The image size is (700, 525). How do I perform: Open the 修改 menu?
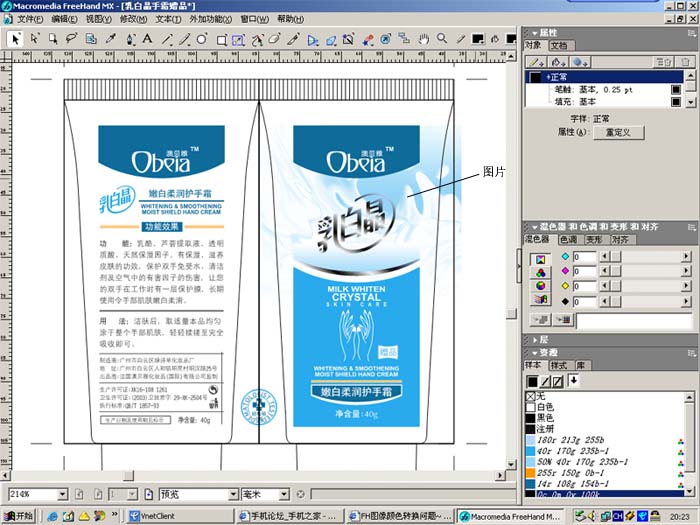tap(133, 19)
